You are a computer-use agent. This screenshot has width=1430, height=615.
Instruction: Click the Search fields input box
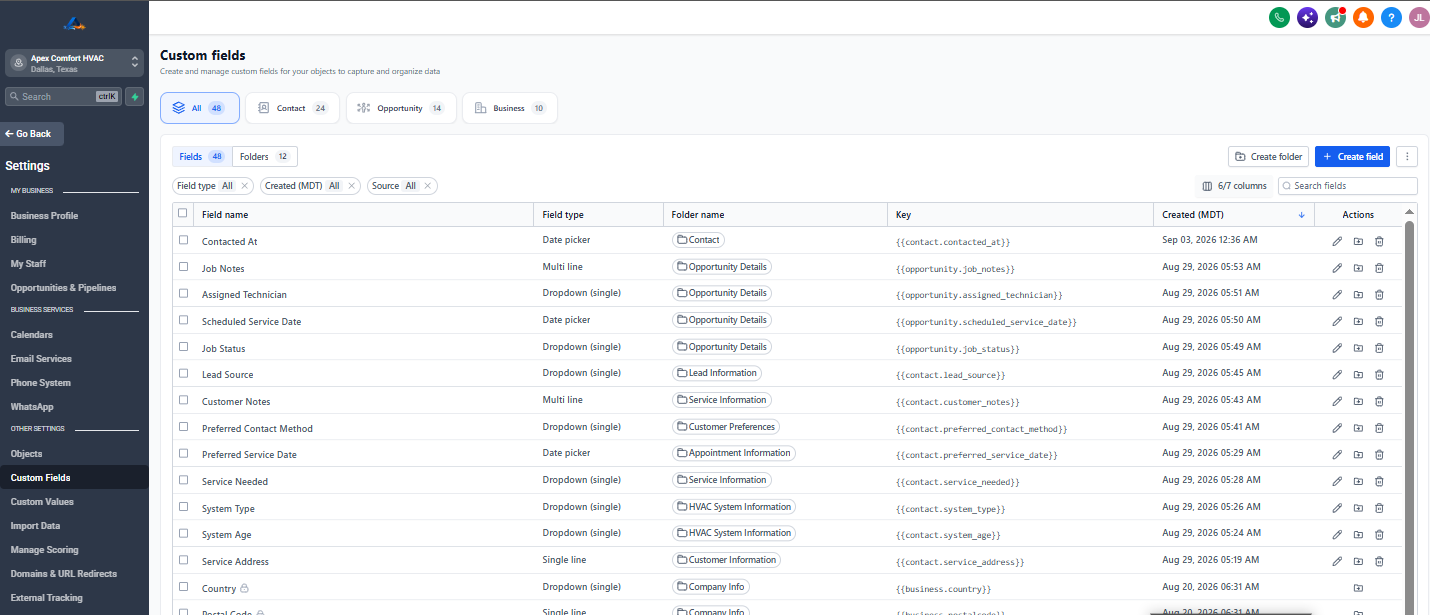point(1348,186)
